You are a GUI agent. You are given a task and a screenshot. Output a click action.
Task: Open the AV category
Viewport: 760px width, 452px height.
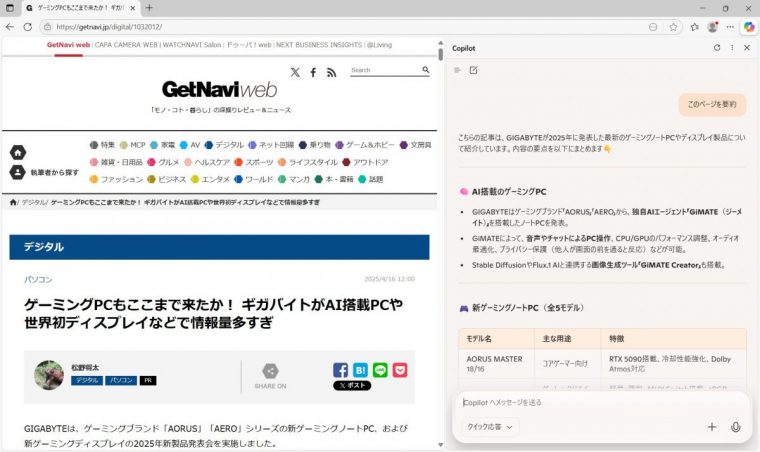tap(190, 145)
